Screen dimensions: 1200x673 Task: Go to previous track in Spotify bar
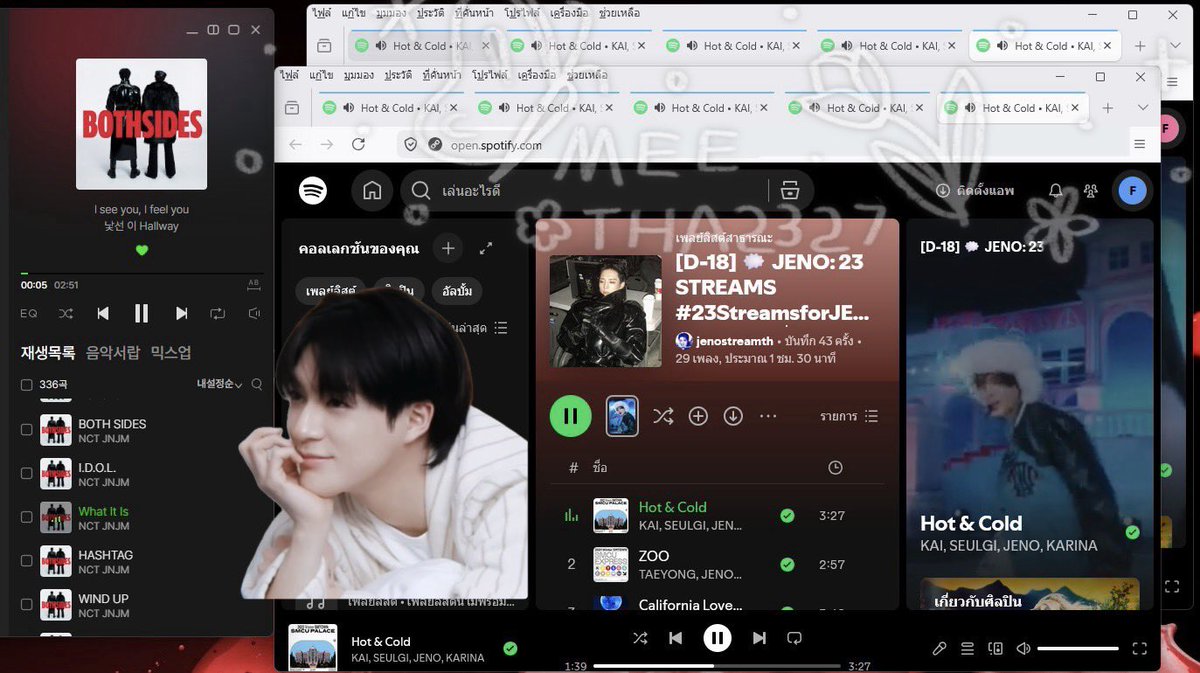(x=675, y=638)
